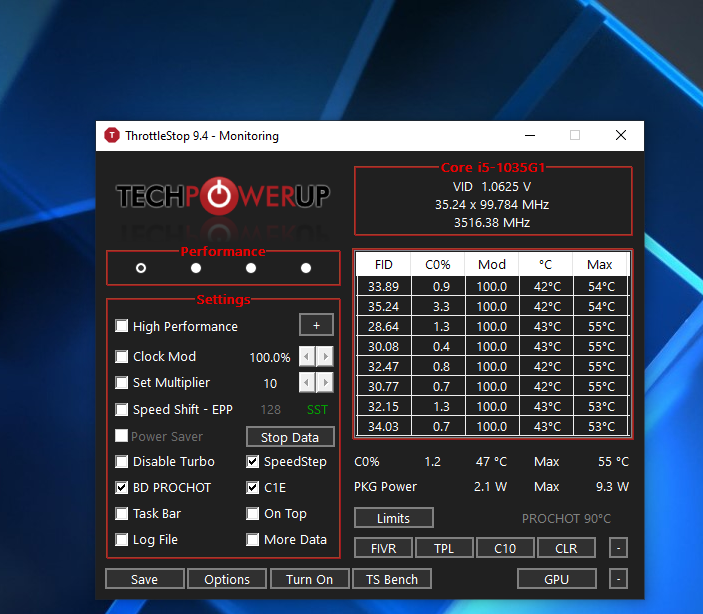The width and height of the screenshot is (703, 614).
Task: Click the FID cell 33.89
Action: click(384, 286)
